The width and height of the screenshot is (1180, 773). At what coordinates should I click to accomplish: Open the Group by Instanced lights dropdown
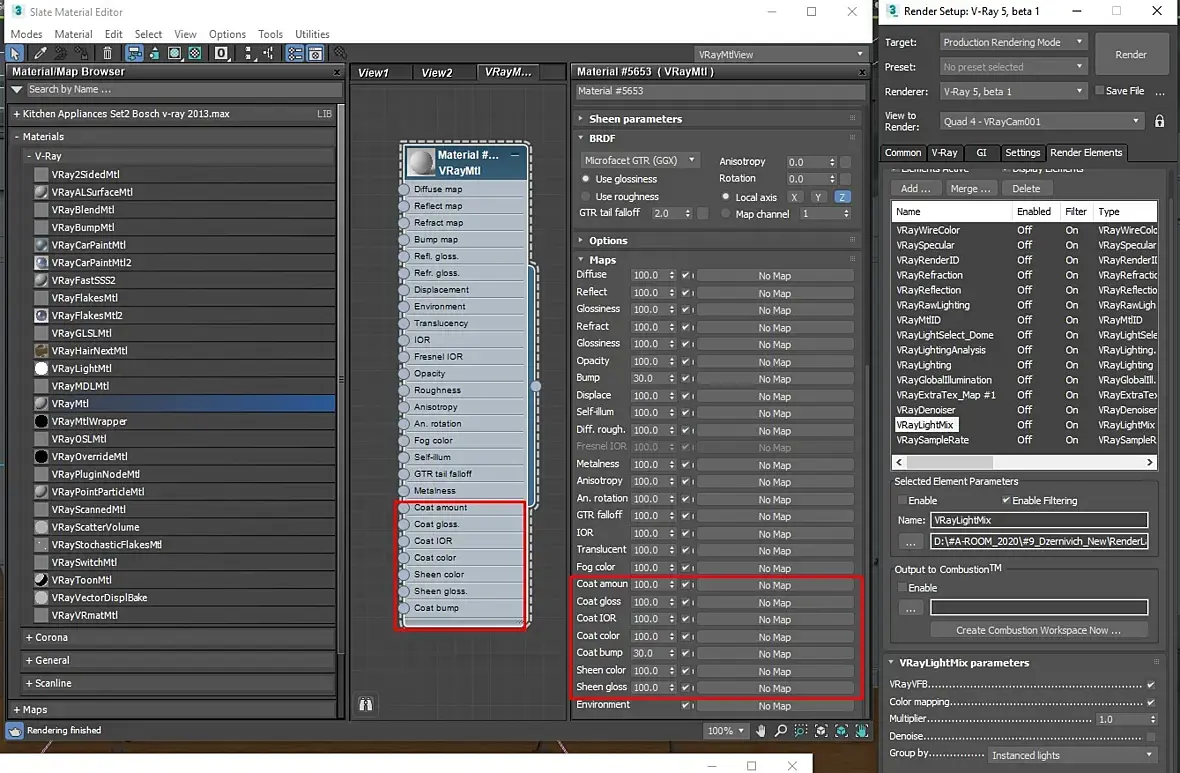[x=1071, y=755]
